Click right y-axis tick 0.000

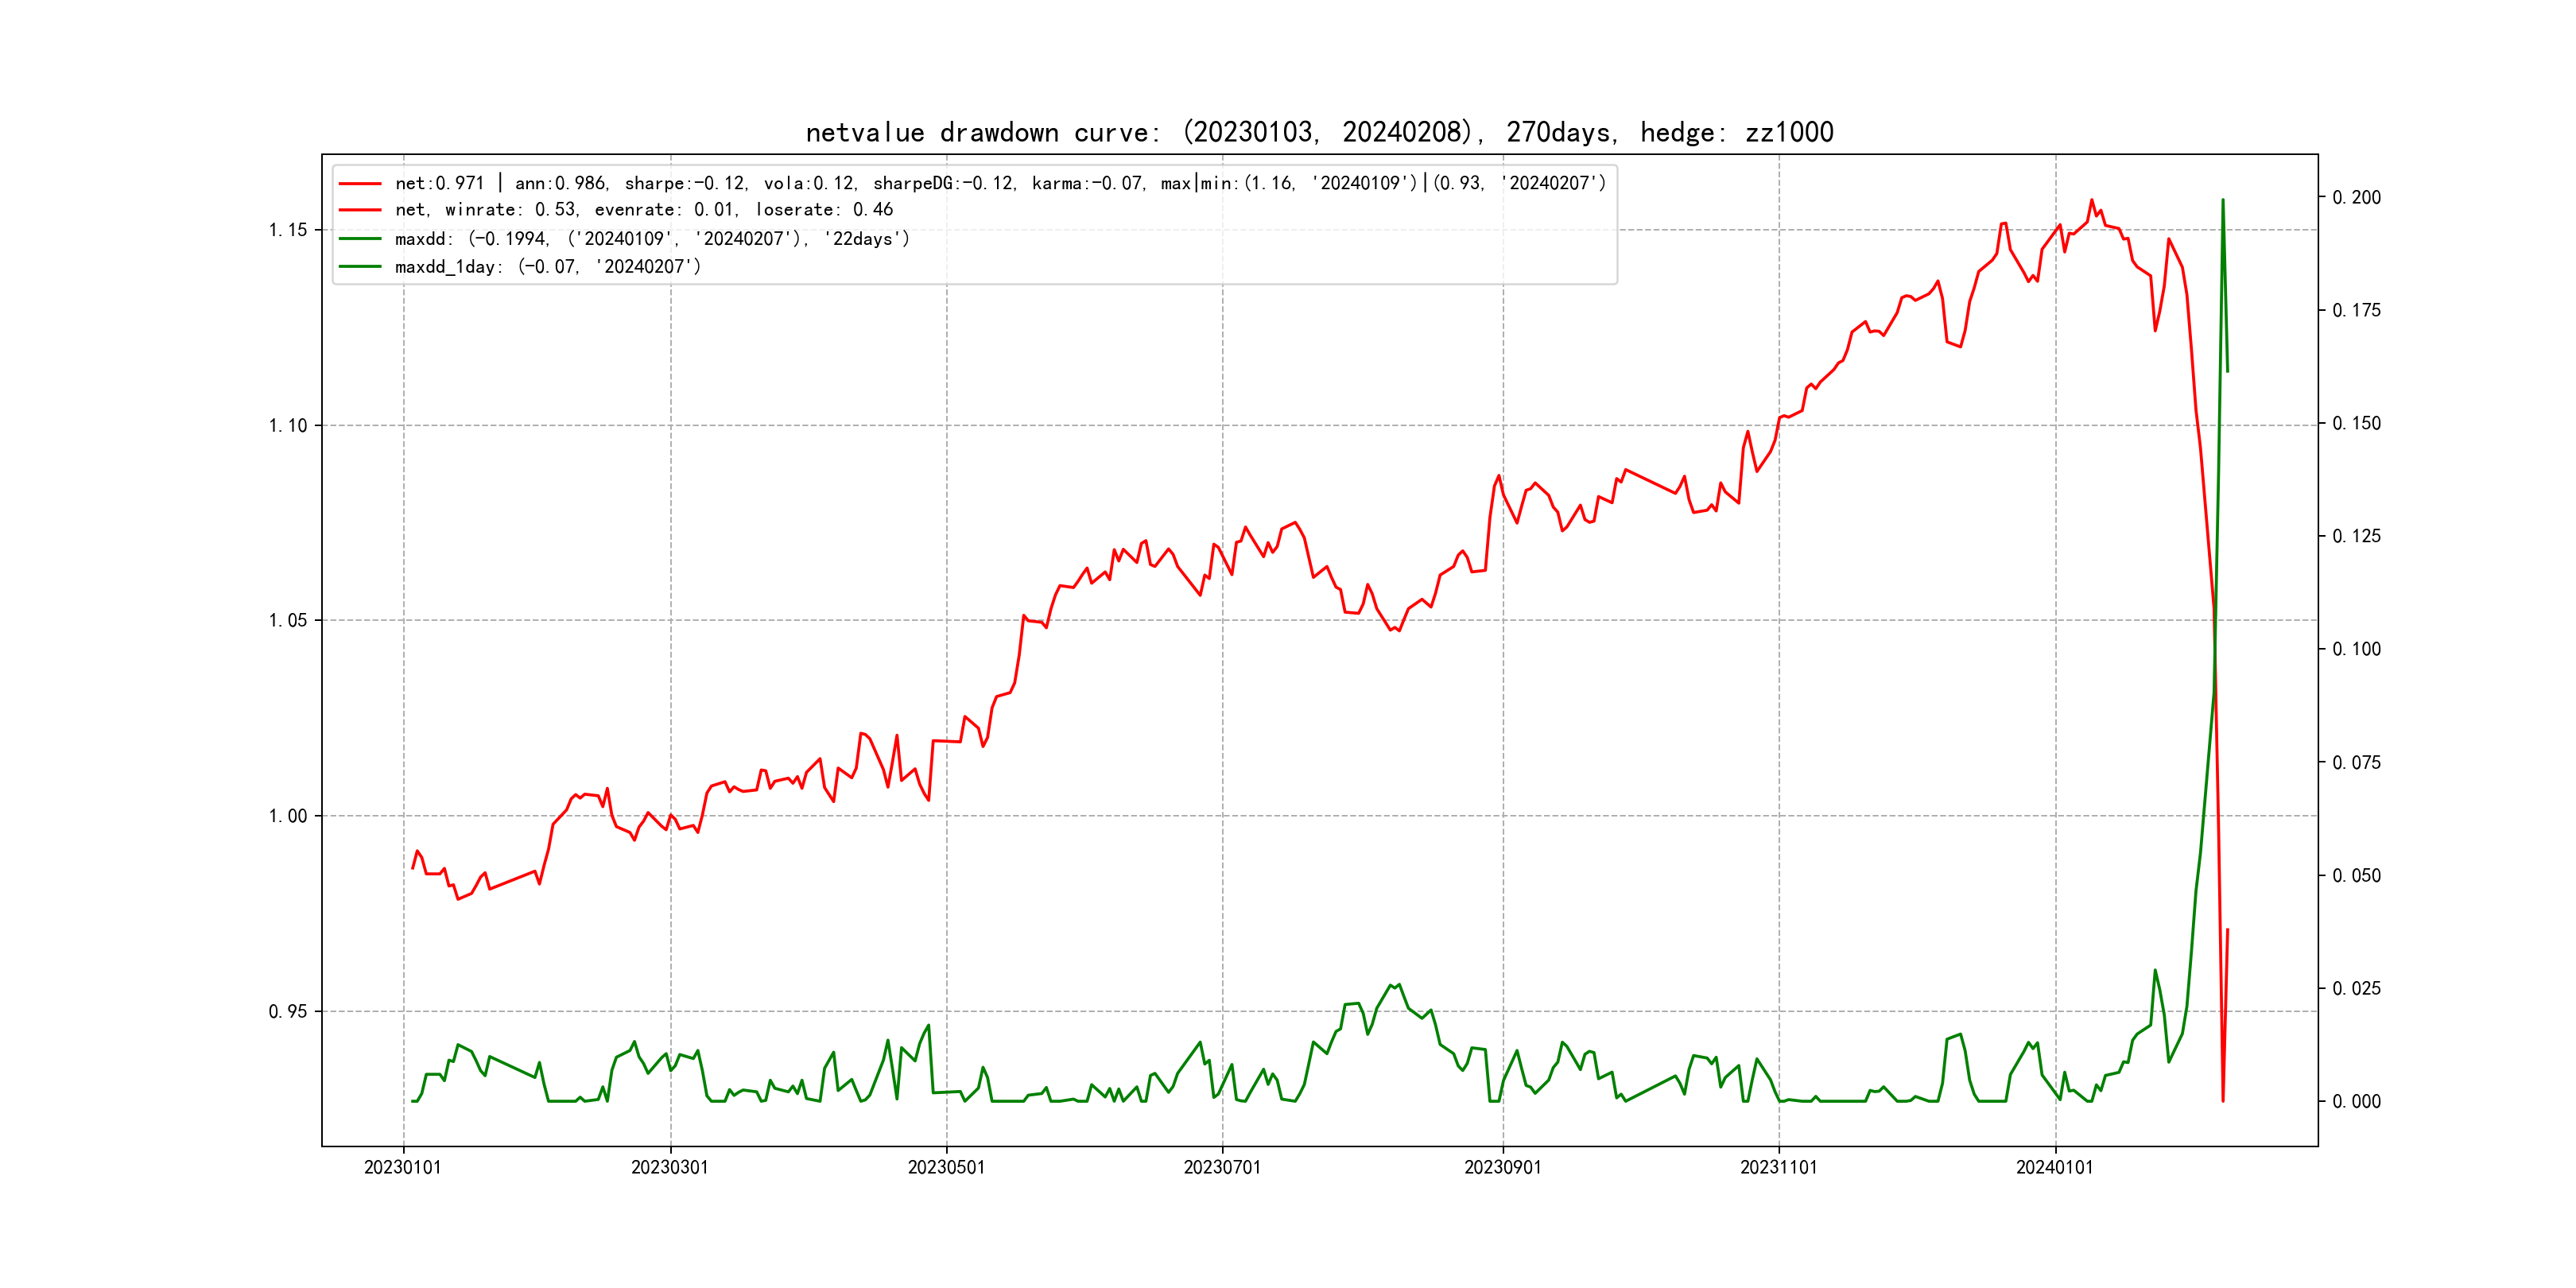point(2356,1101)
